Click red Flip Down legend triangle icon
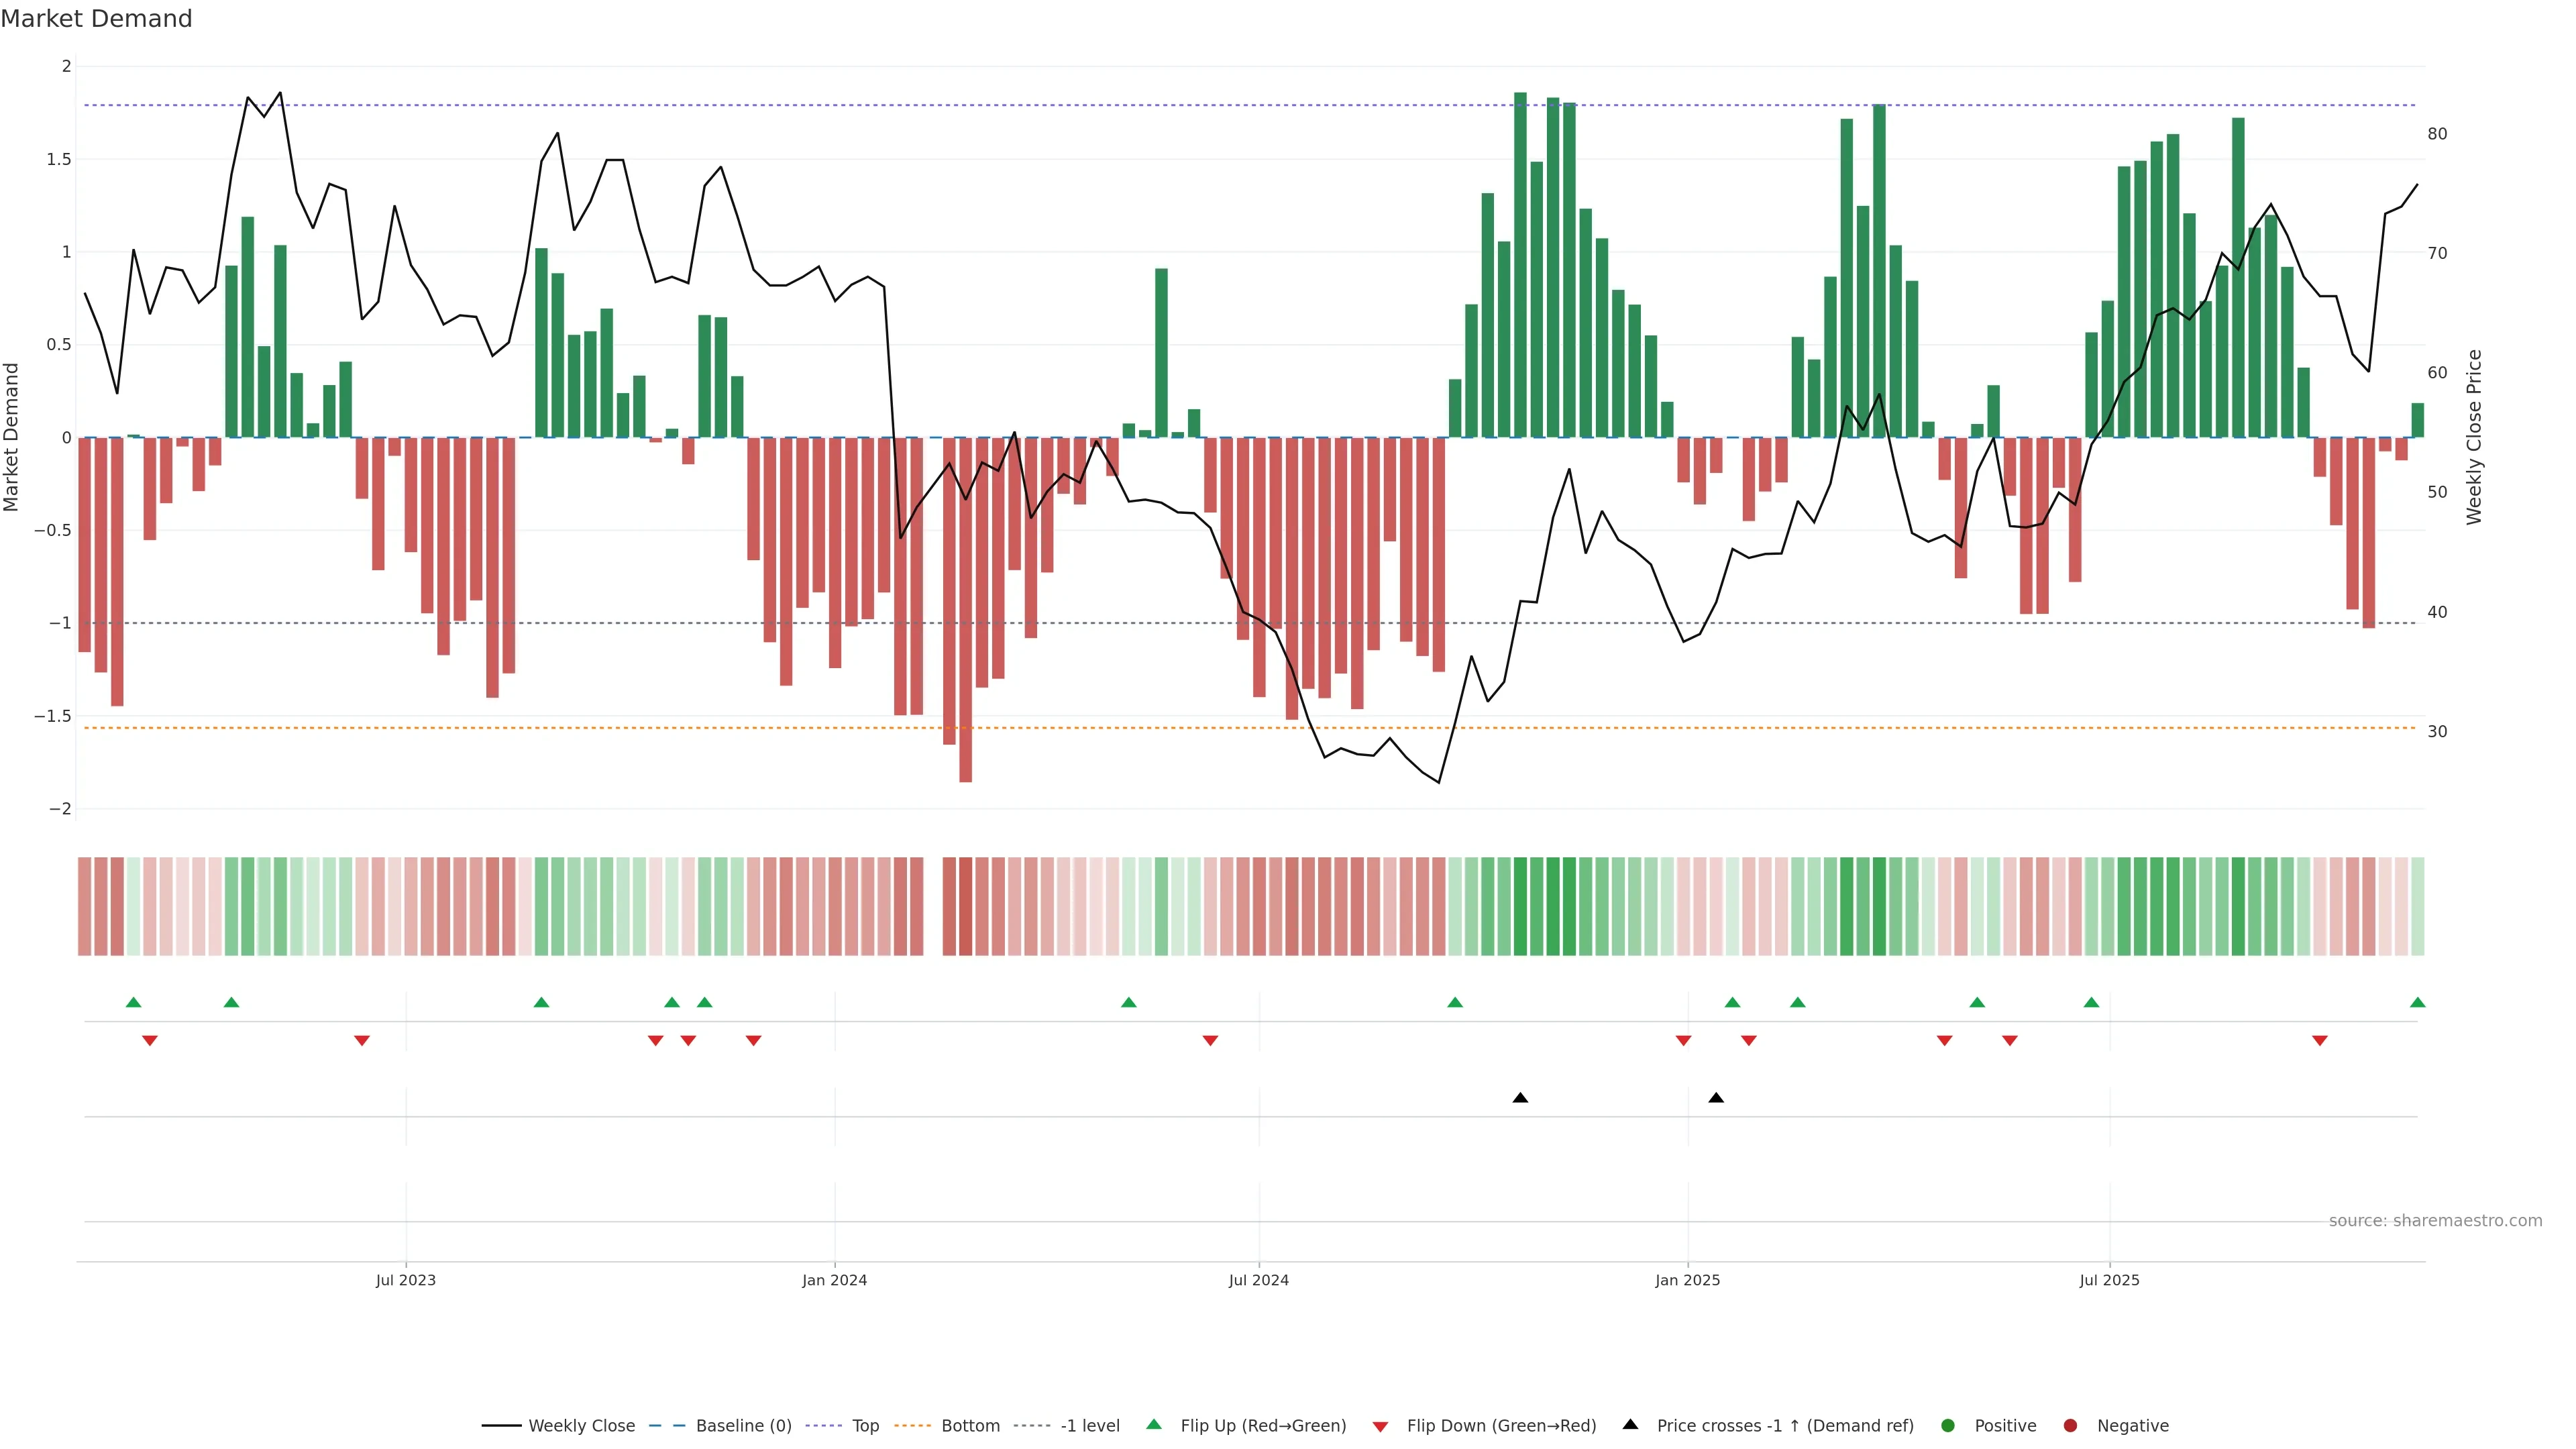 tap(1380, 1426)
